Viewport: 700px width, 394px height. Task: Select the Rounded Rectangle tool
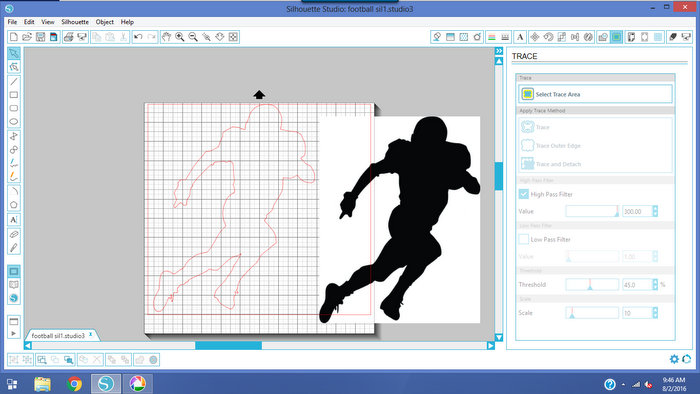point(14,108)
